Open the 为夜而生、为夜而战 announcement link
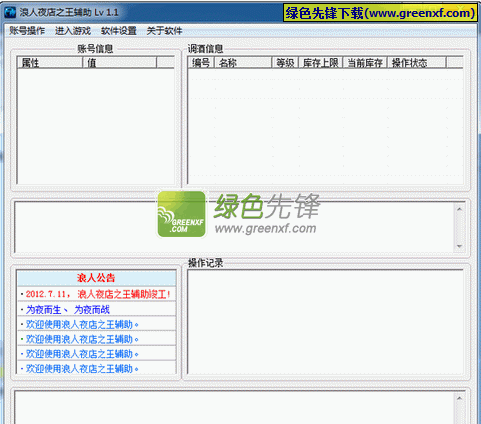Screen dimensions: 481x424 point(68,310)
